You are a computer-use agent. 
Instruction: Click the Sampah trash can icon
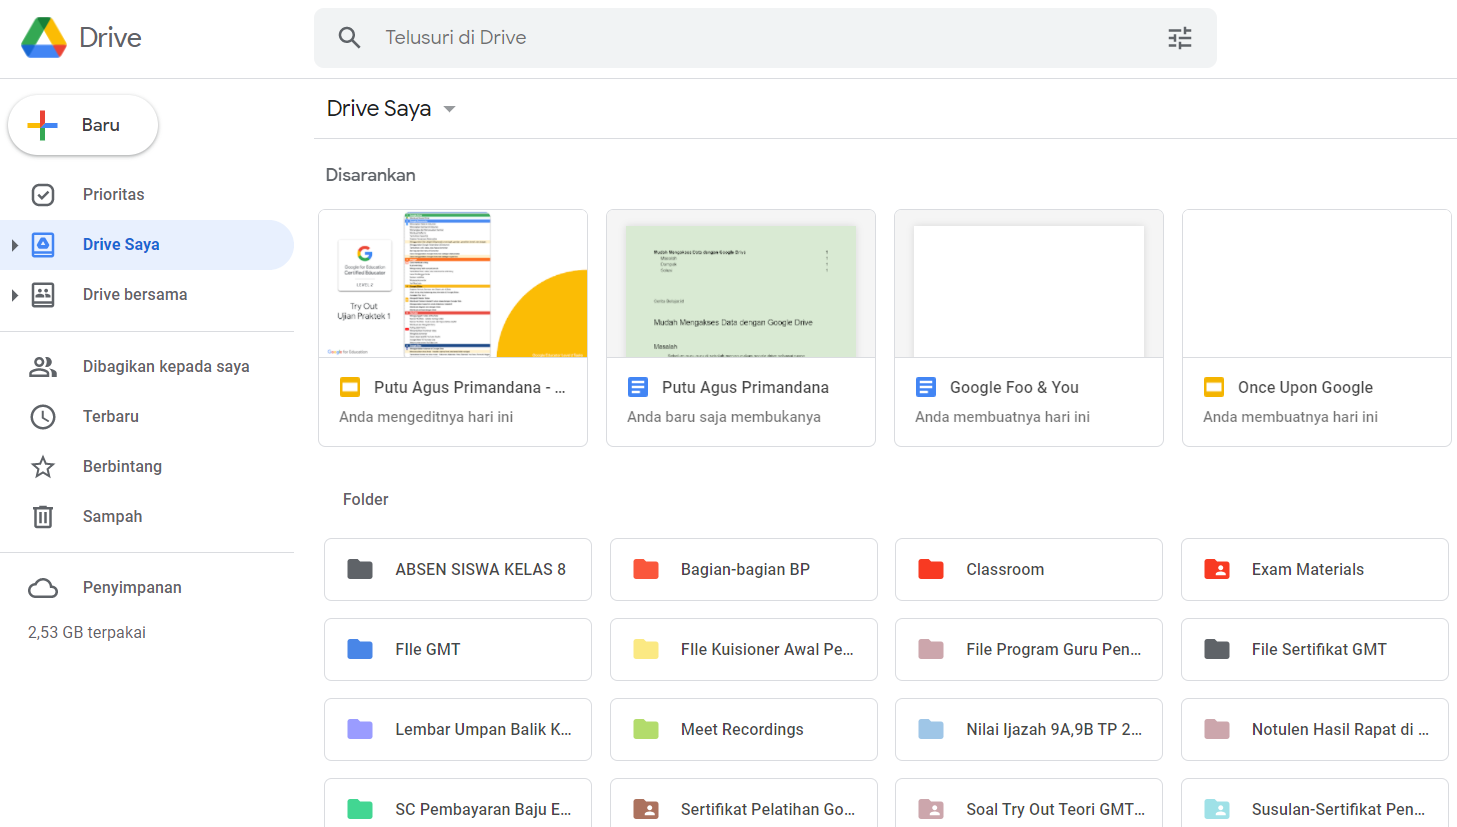coord(43,516)
